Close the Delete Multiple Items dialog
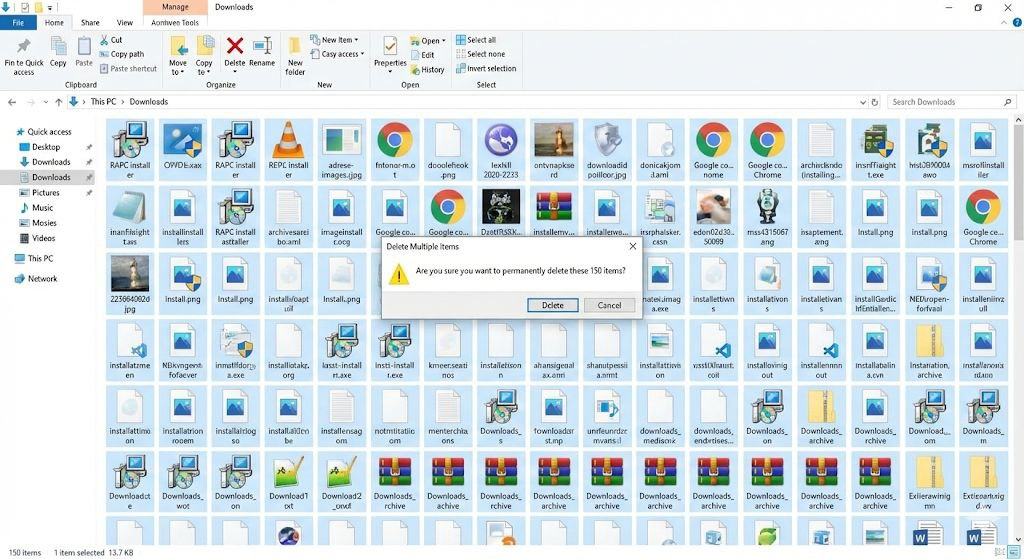The image size is (1024, 559). tap(632, 246)
